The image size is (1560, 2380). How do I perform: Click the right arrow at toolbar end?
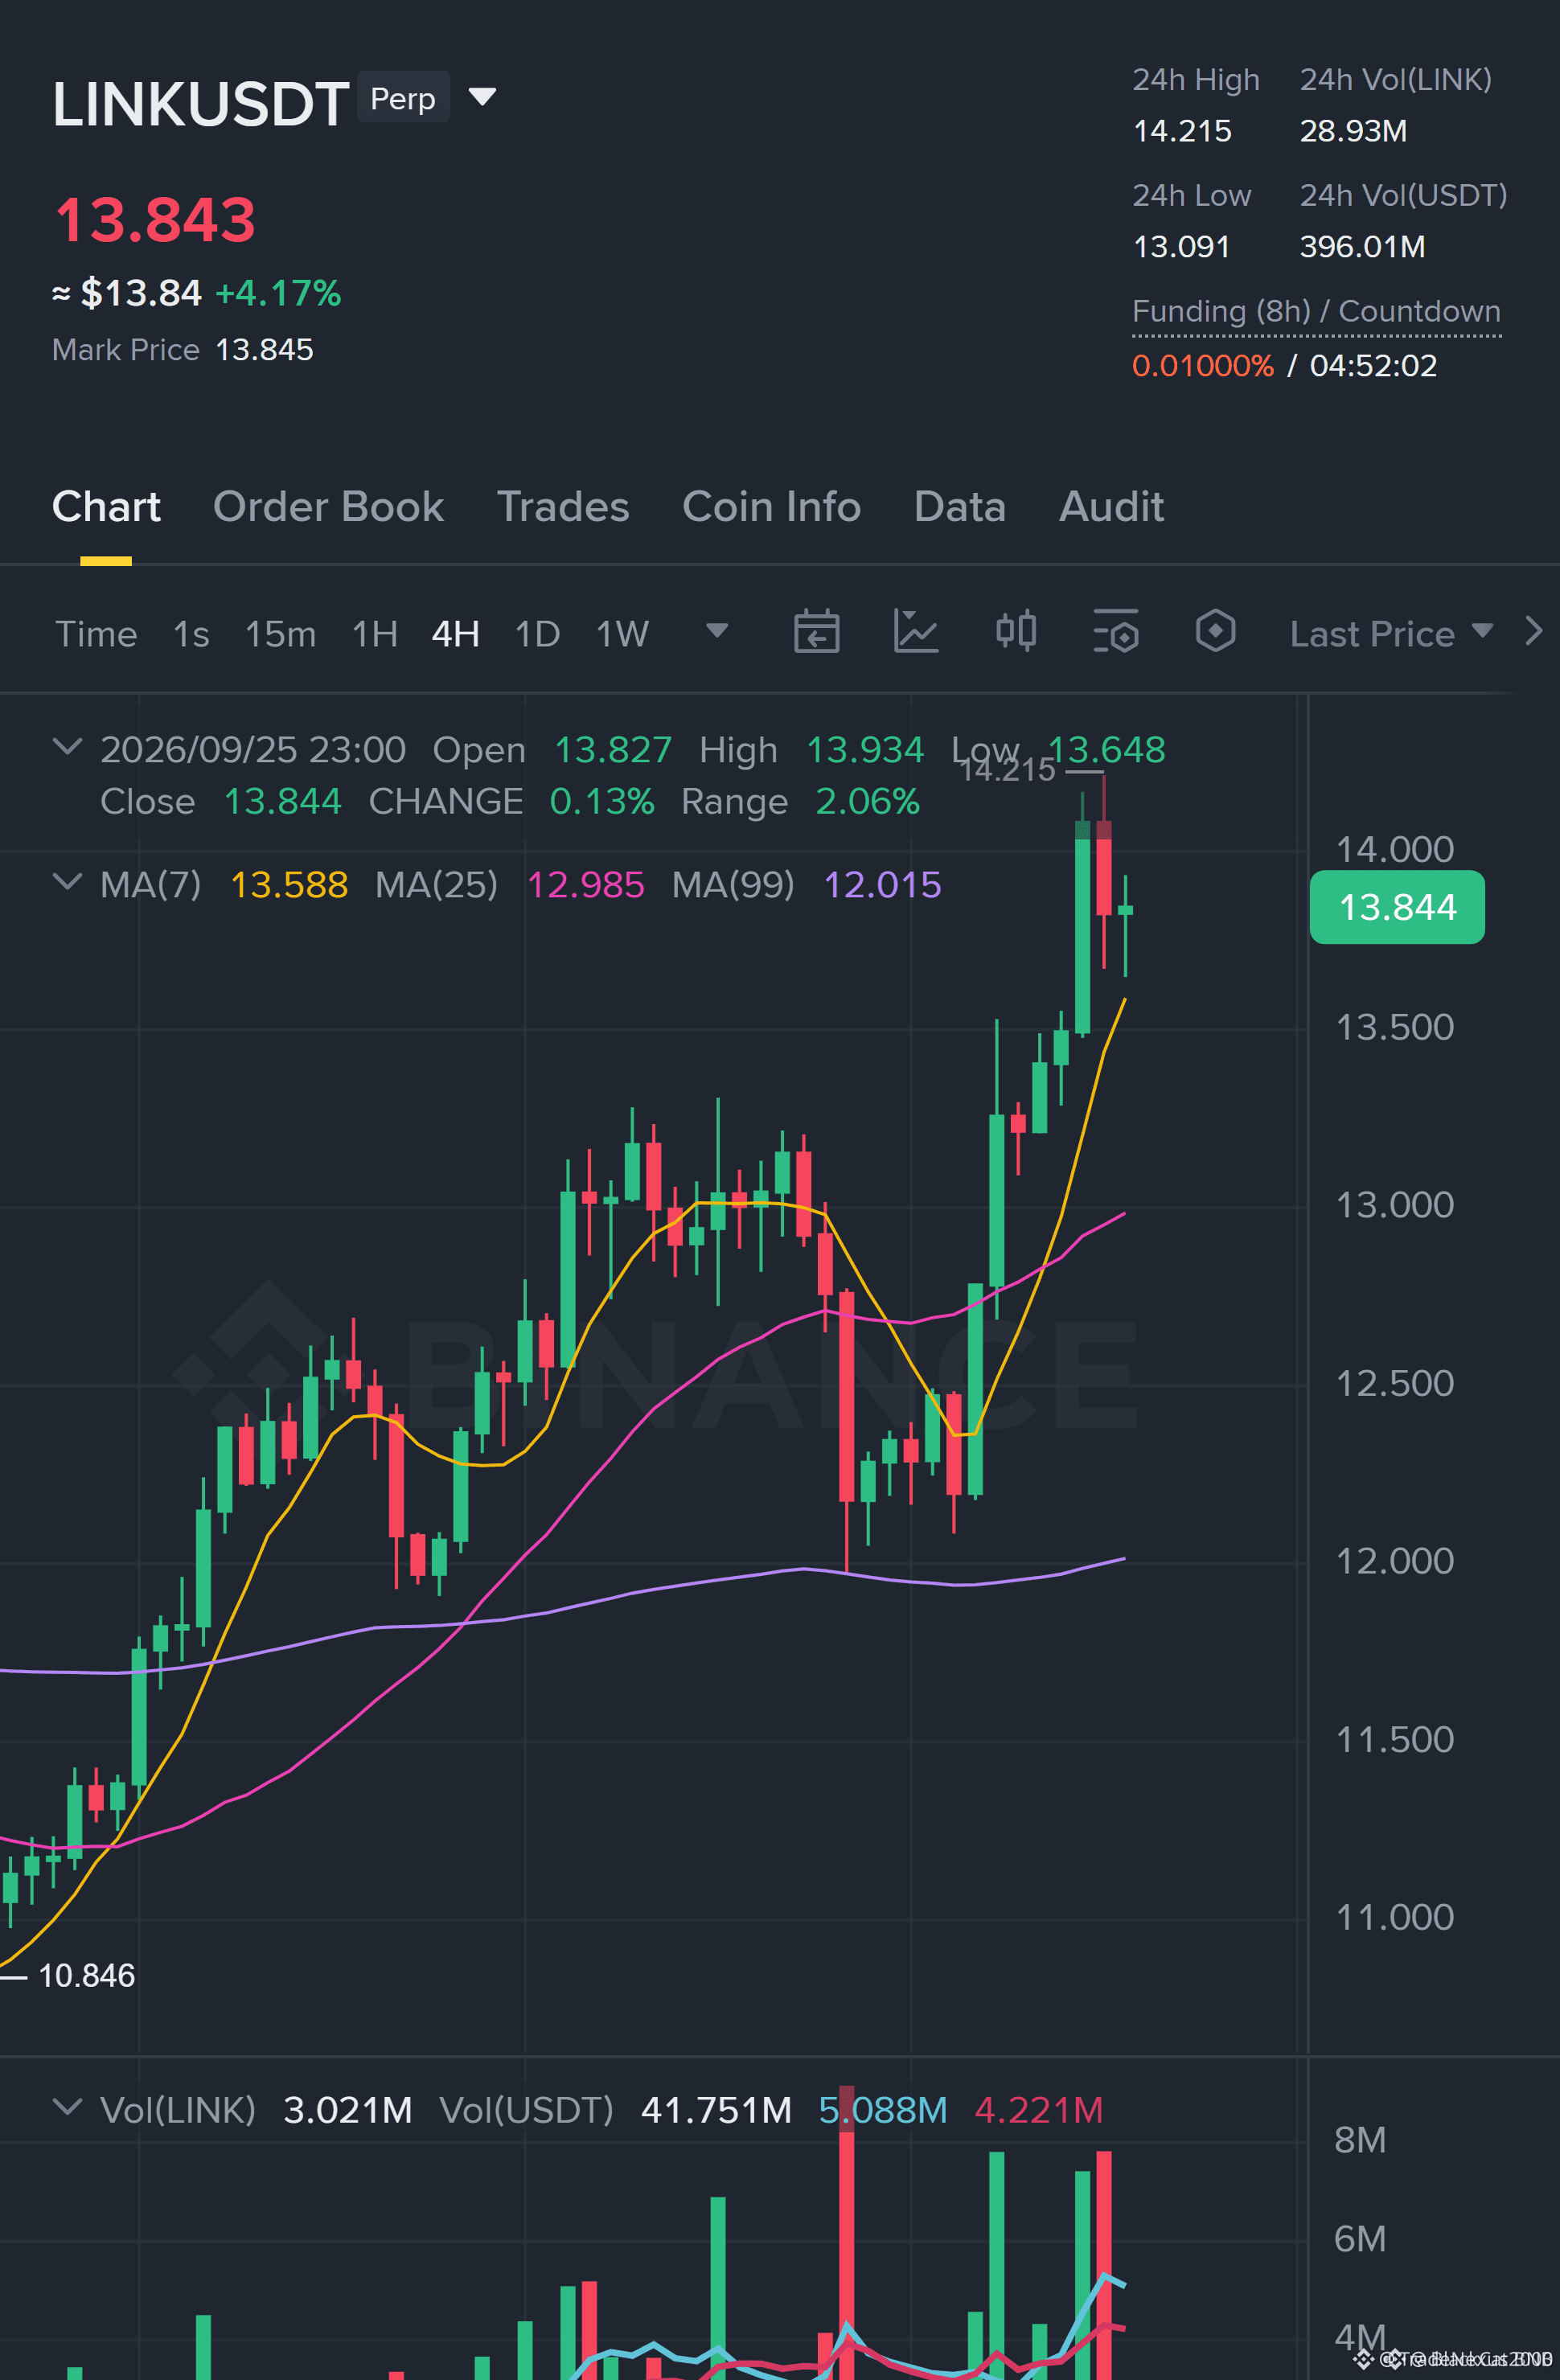point(1533,631)
